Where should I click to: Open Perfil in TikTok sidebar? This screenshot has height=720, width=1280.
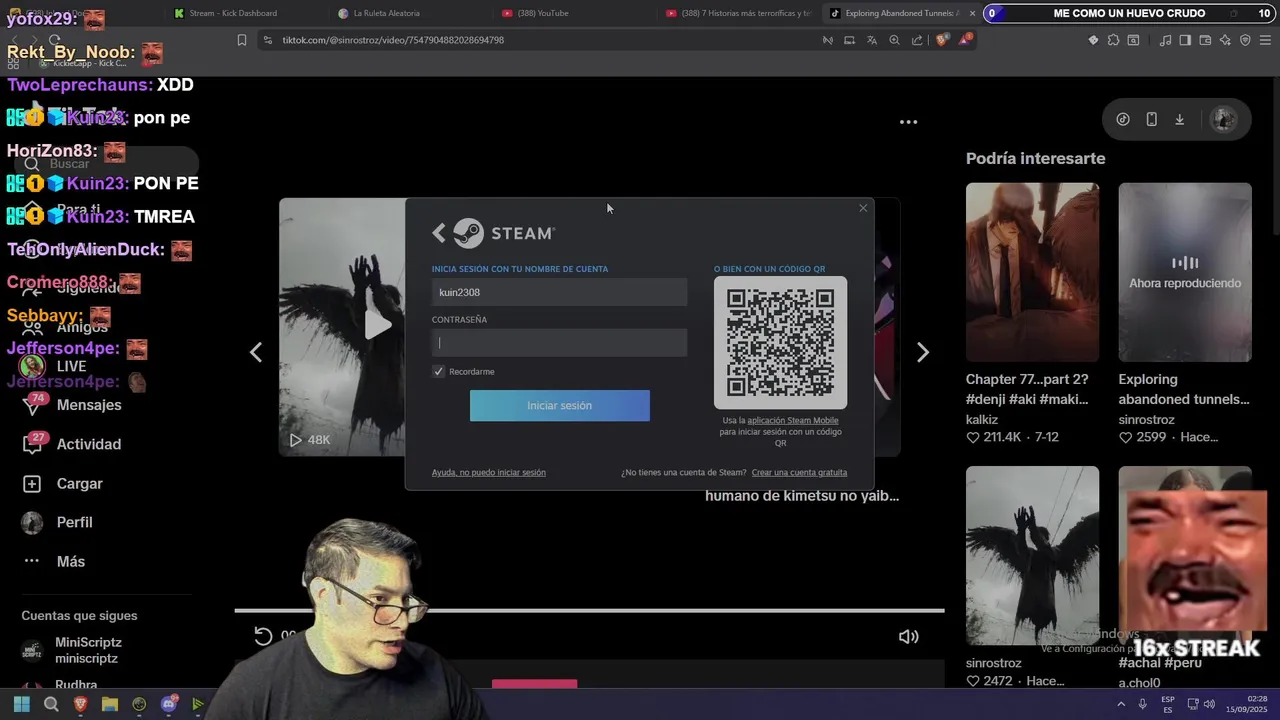point(58,522)
